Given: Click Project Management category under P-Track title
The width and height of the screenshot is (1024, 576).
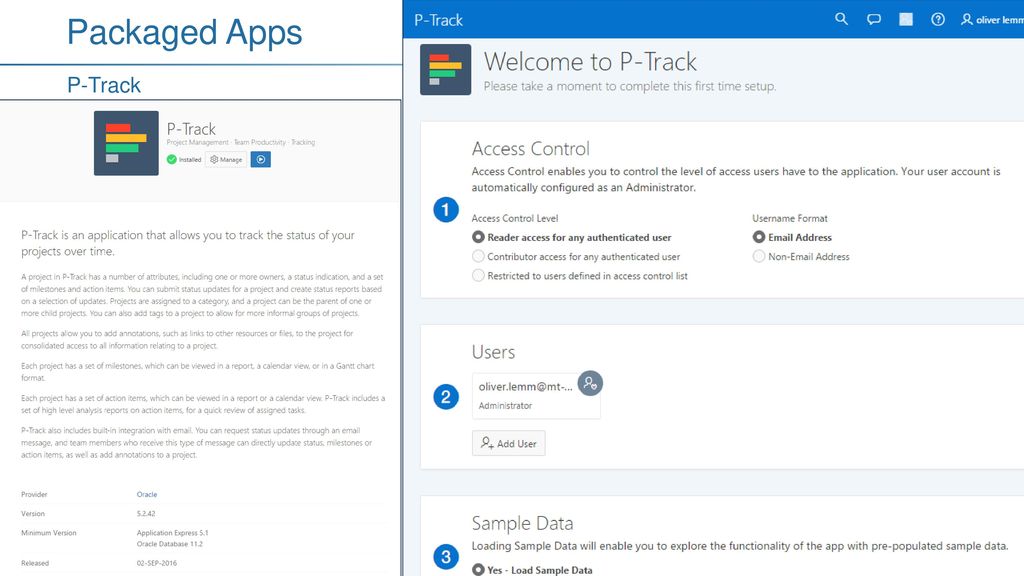Looking at the screenshot, I should (x=197, y=142).
